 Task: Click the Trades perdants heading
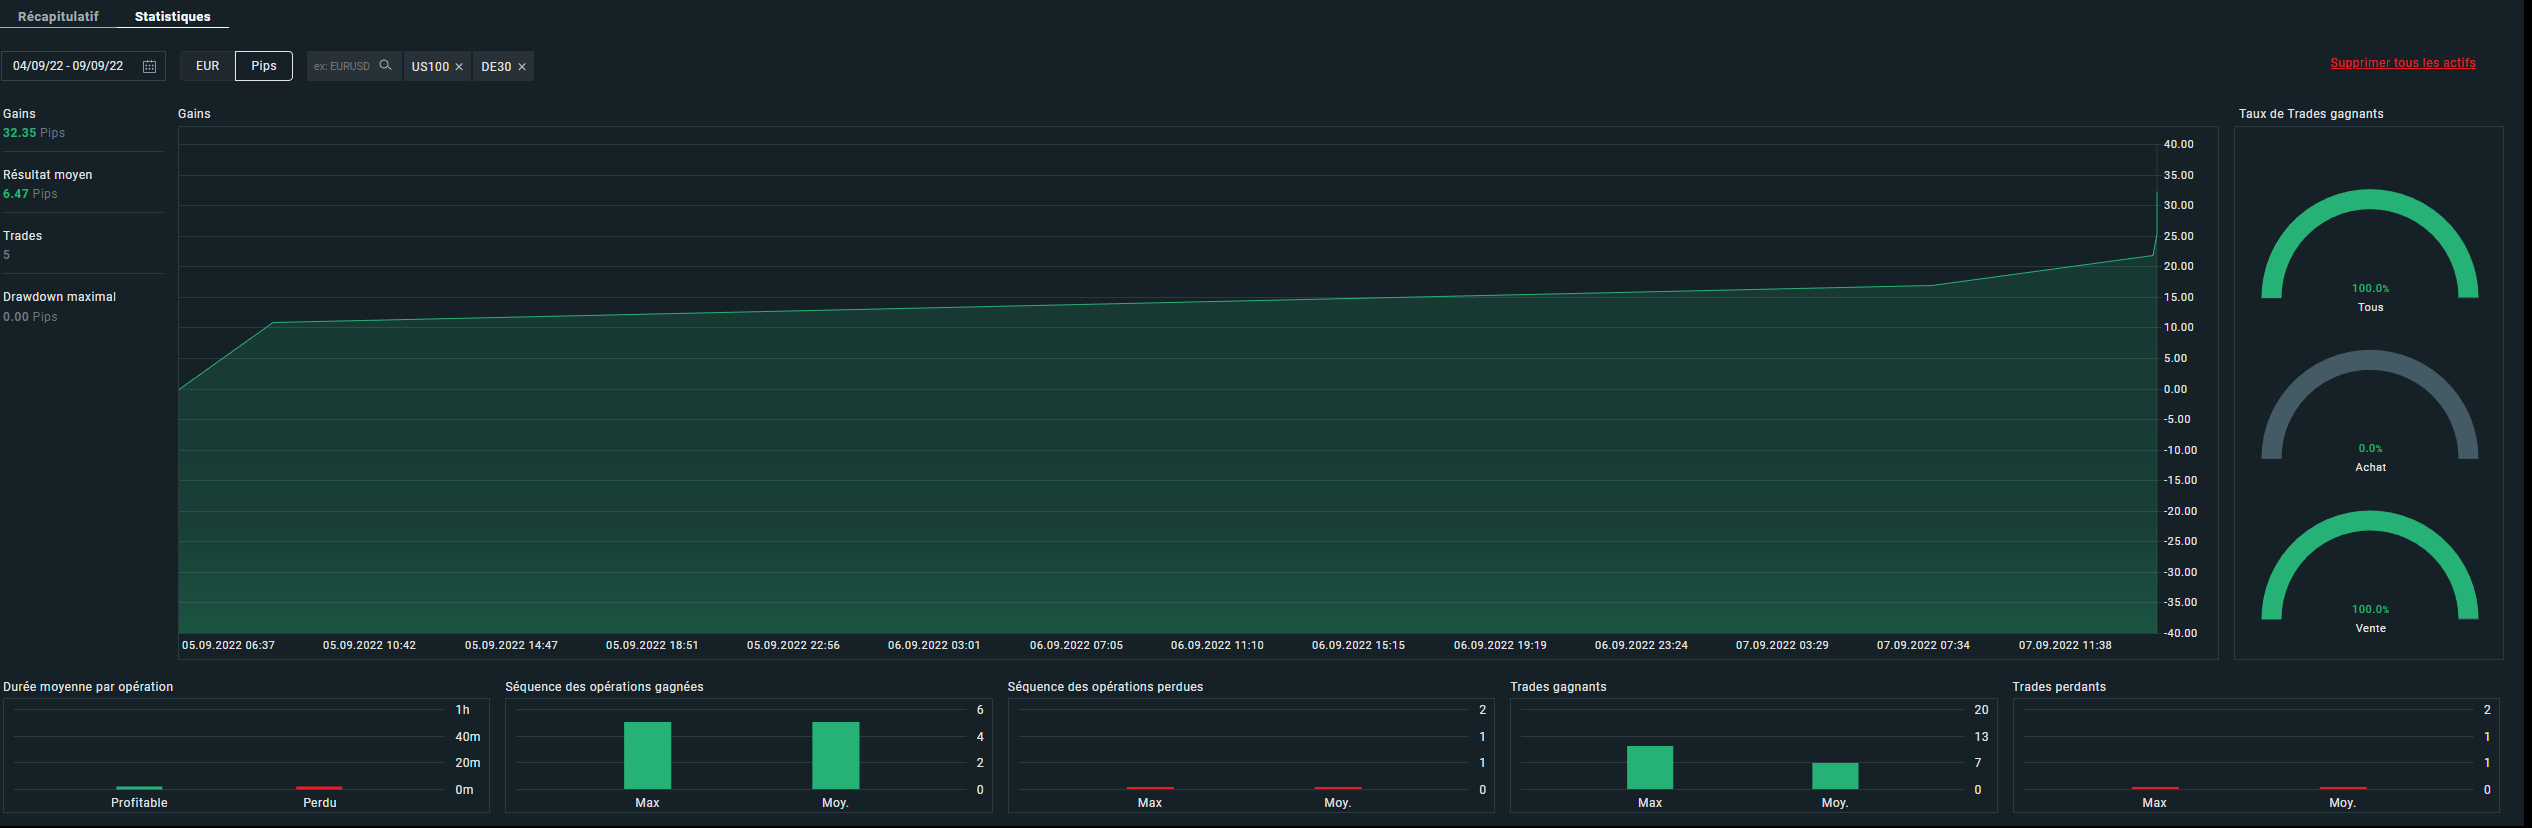(2059, 687)
